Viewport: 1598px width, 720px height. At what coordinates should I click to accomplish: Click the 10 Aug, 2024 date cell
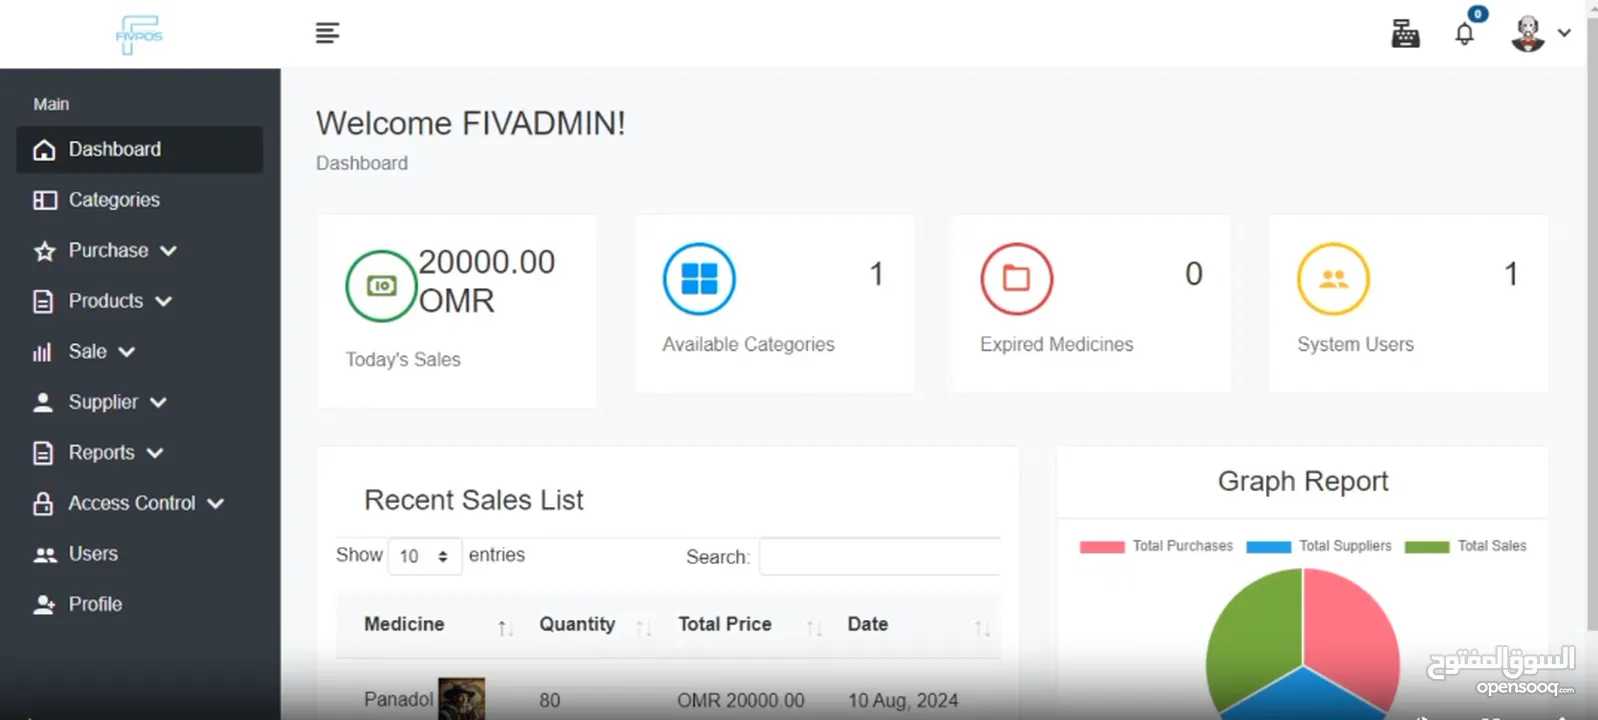click(903, 701)
